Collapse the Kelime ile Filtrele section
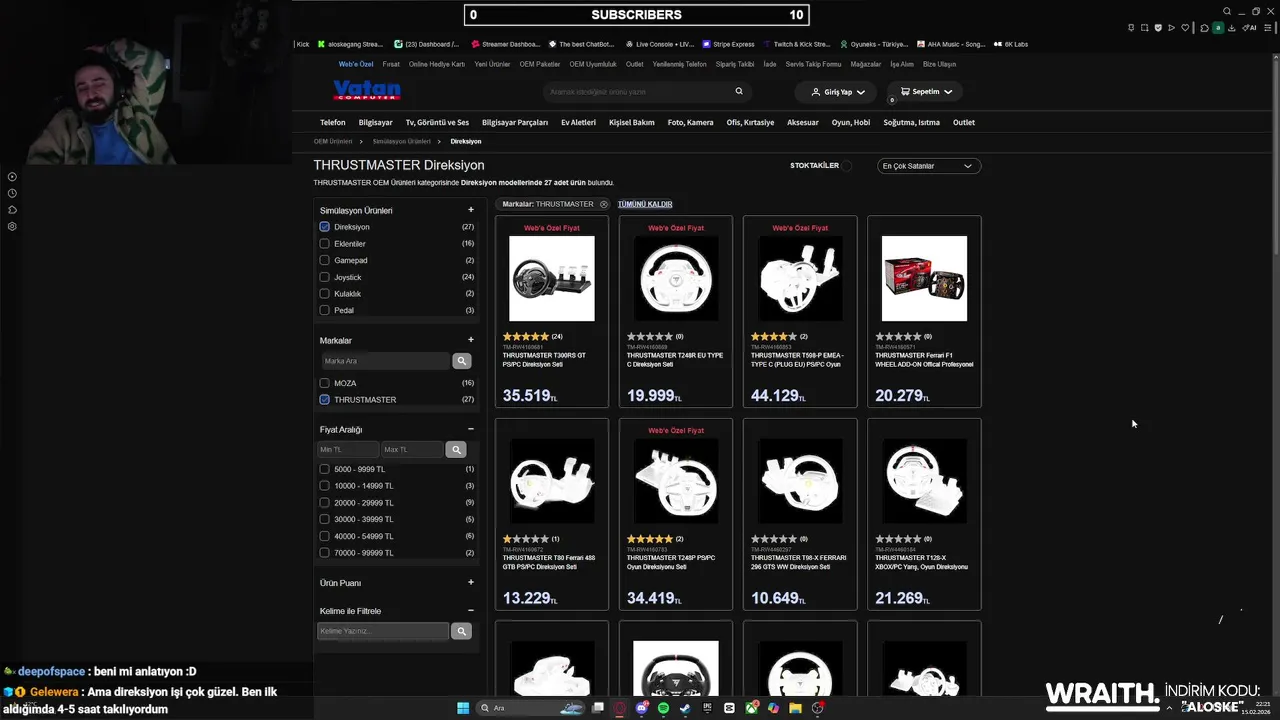1280x720 pixels. pos(470,610)
